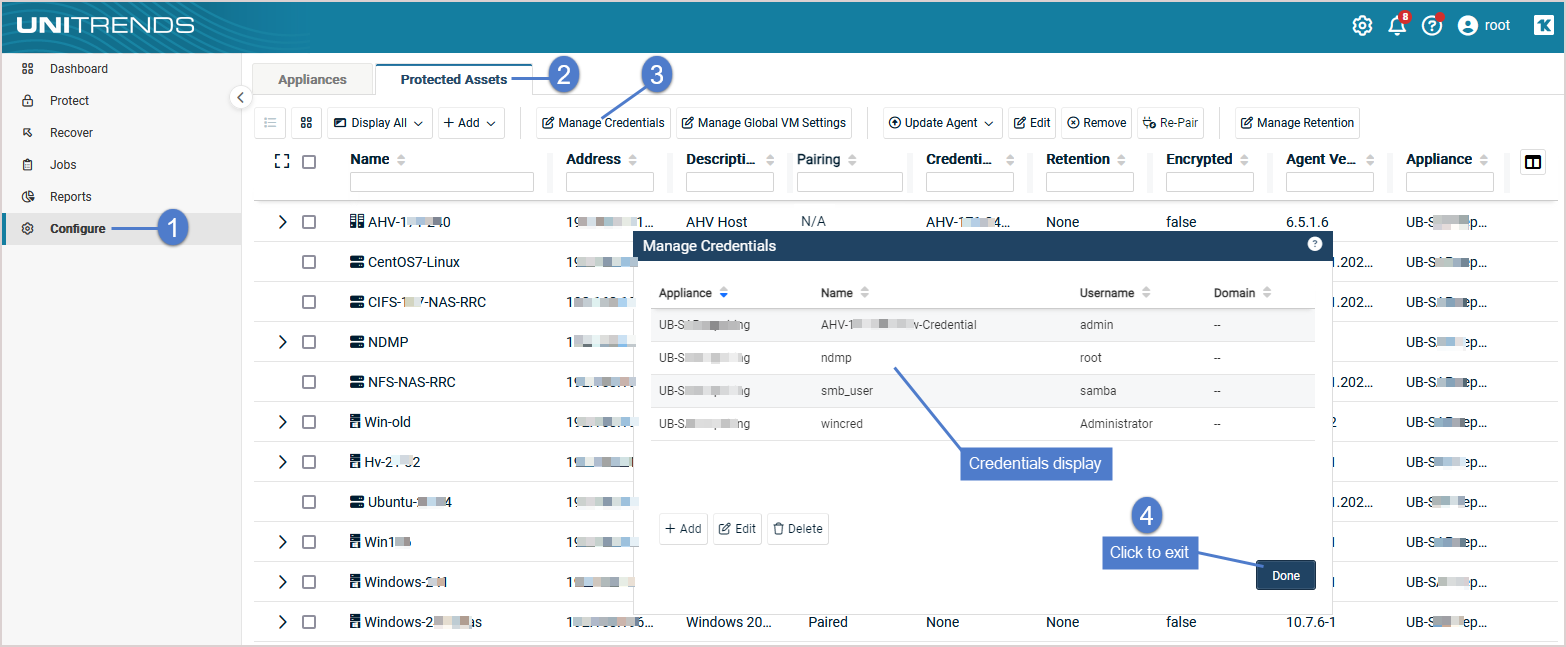
Task: Sort main table by Appliance sort arrows
Action: click(x=1484, y=160)
